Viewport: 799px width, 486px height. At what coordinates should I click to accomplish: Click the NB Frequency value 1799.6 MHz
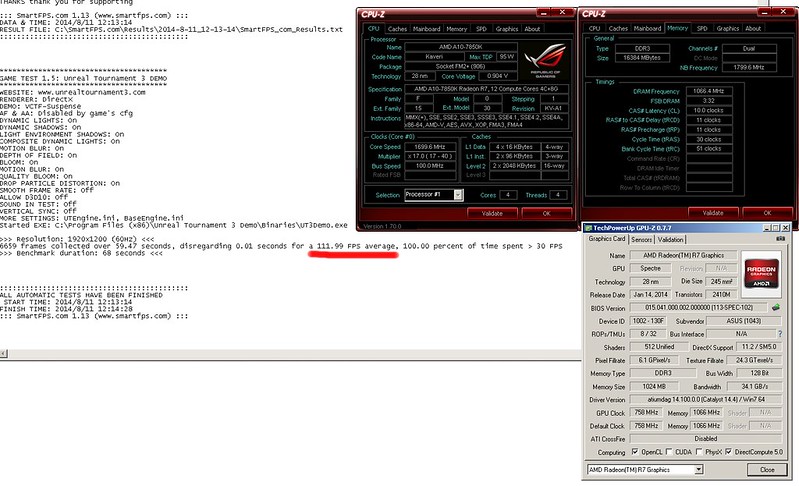tap(750, 67)
